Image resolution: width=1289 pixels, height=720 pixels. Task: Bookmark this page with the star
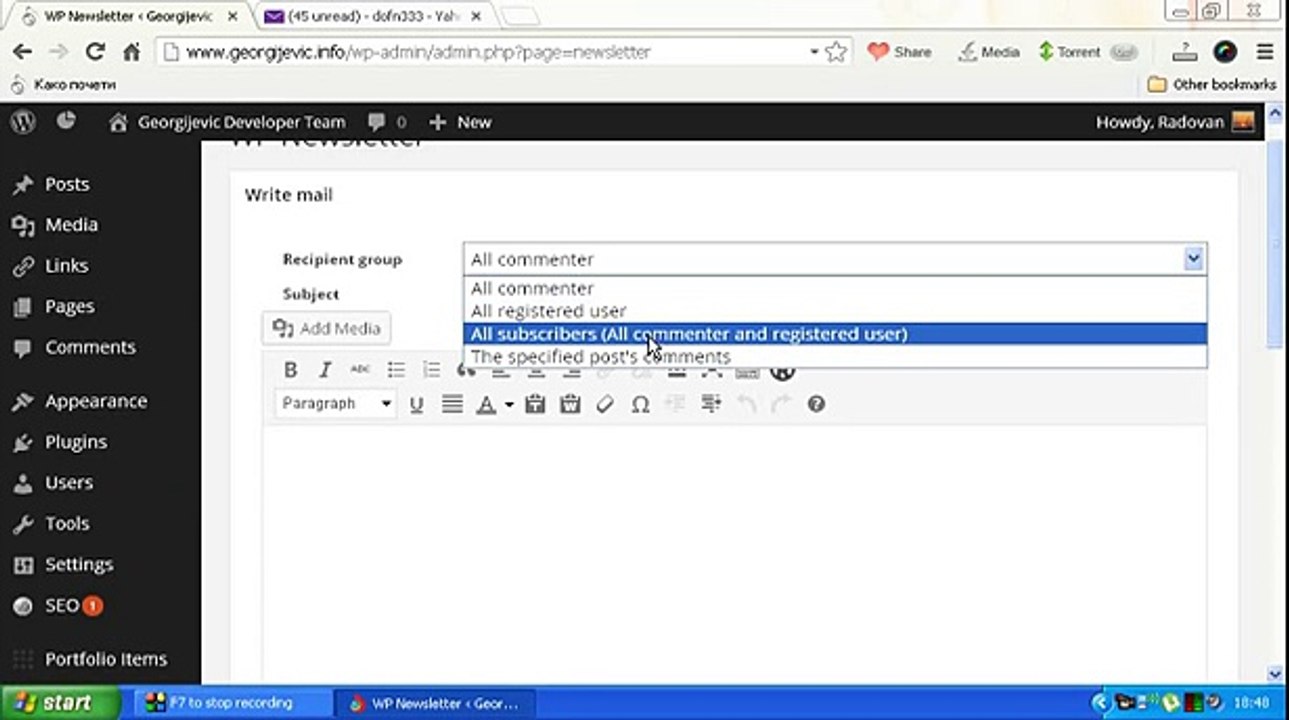(x=836, y=52)
